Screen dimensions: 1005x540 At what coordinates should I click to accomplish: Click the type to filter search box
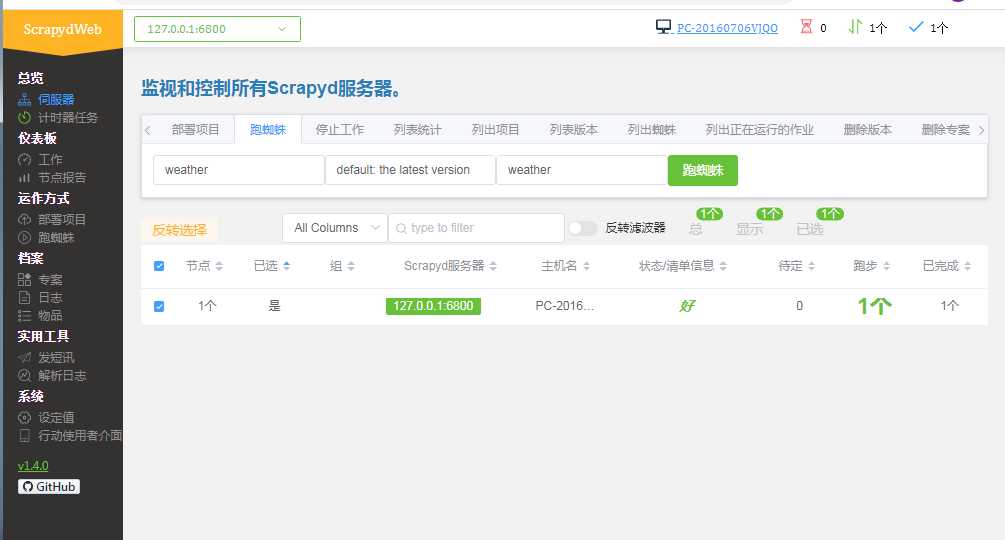[x=476, y=228]
